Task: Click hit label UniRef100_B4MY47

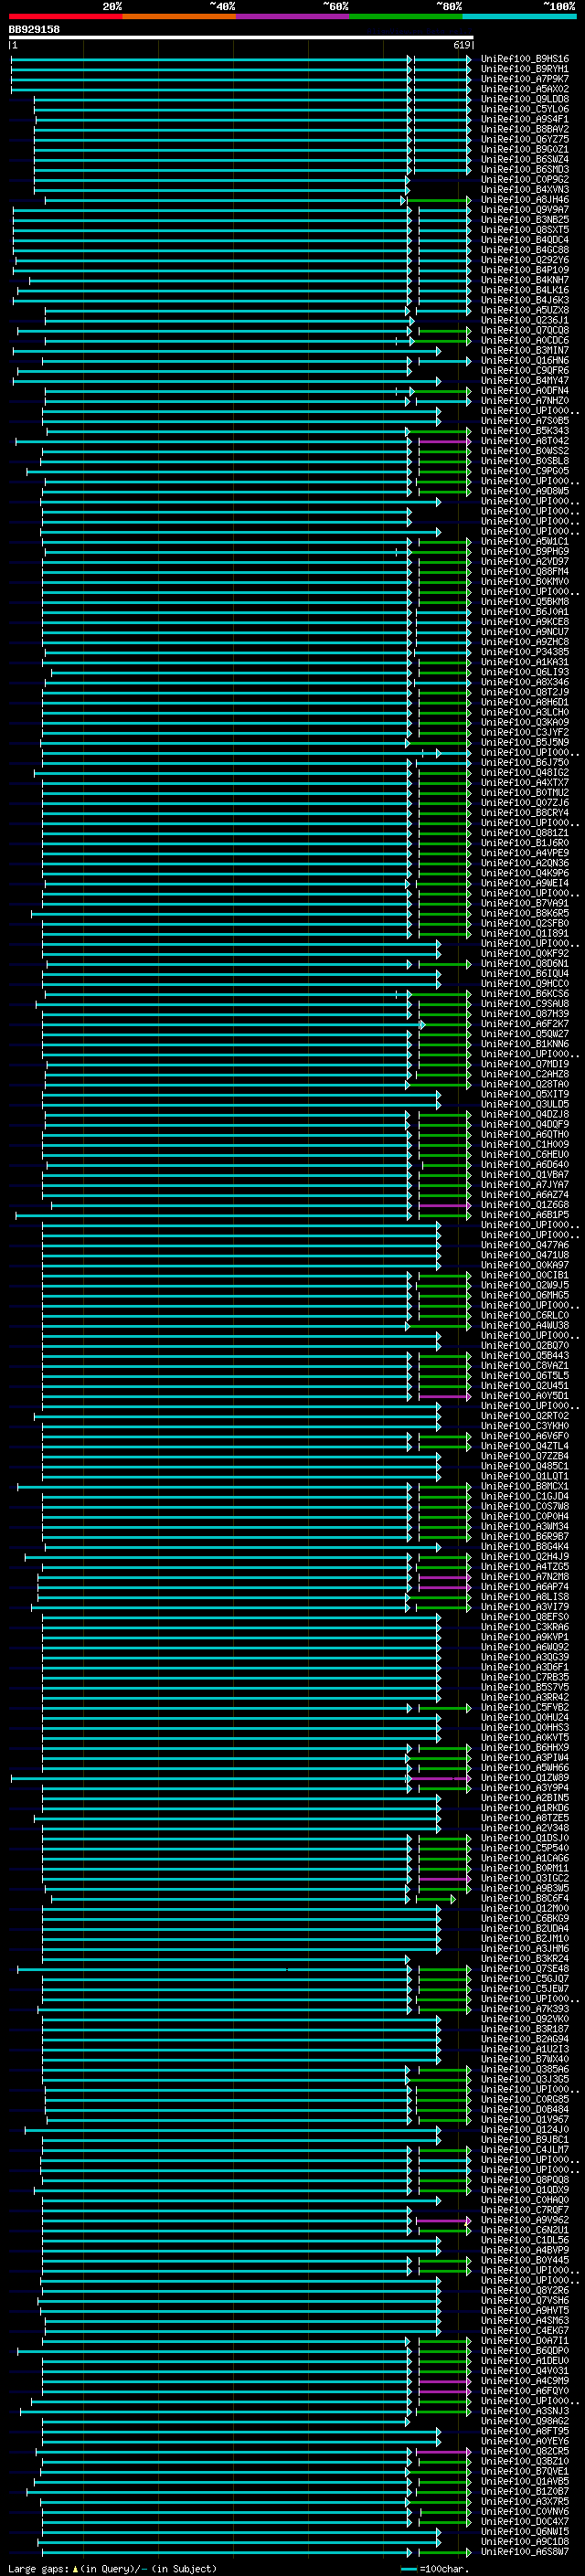Action: pos(525,381)
